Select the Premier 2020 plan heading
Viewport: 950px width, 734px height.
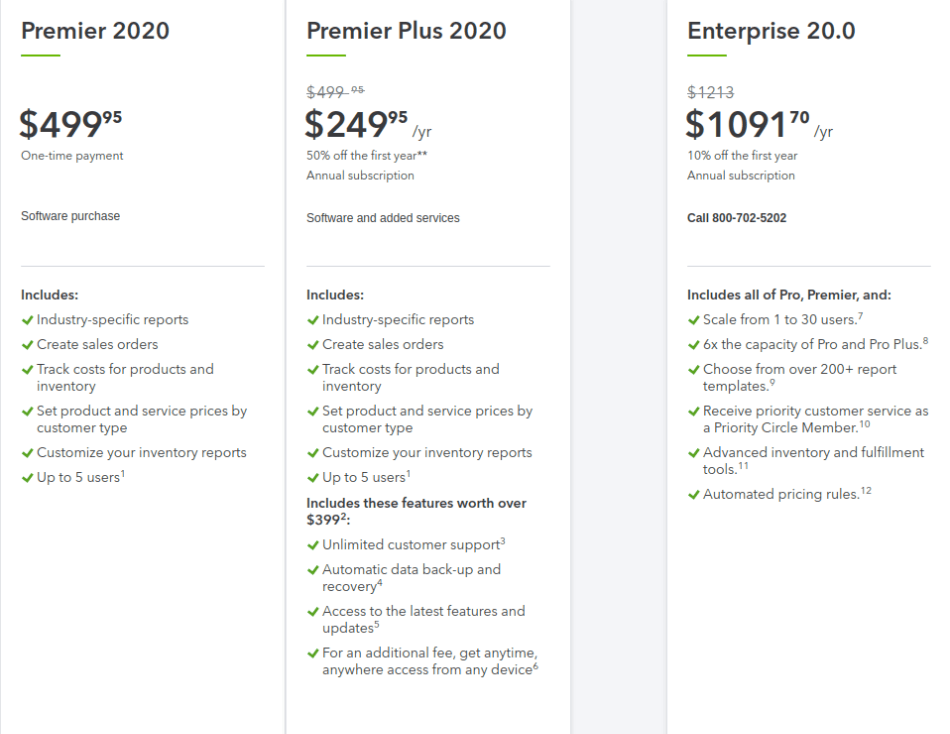coord(95,31)
